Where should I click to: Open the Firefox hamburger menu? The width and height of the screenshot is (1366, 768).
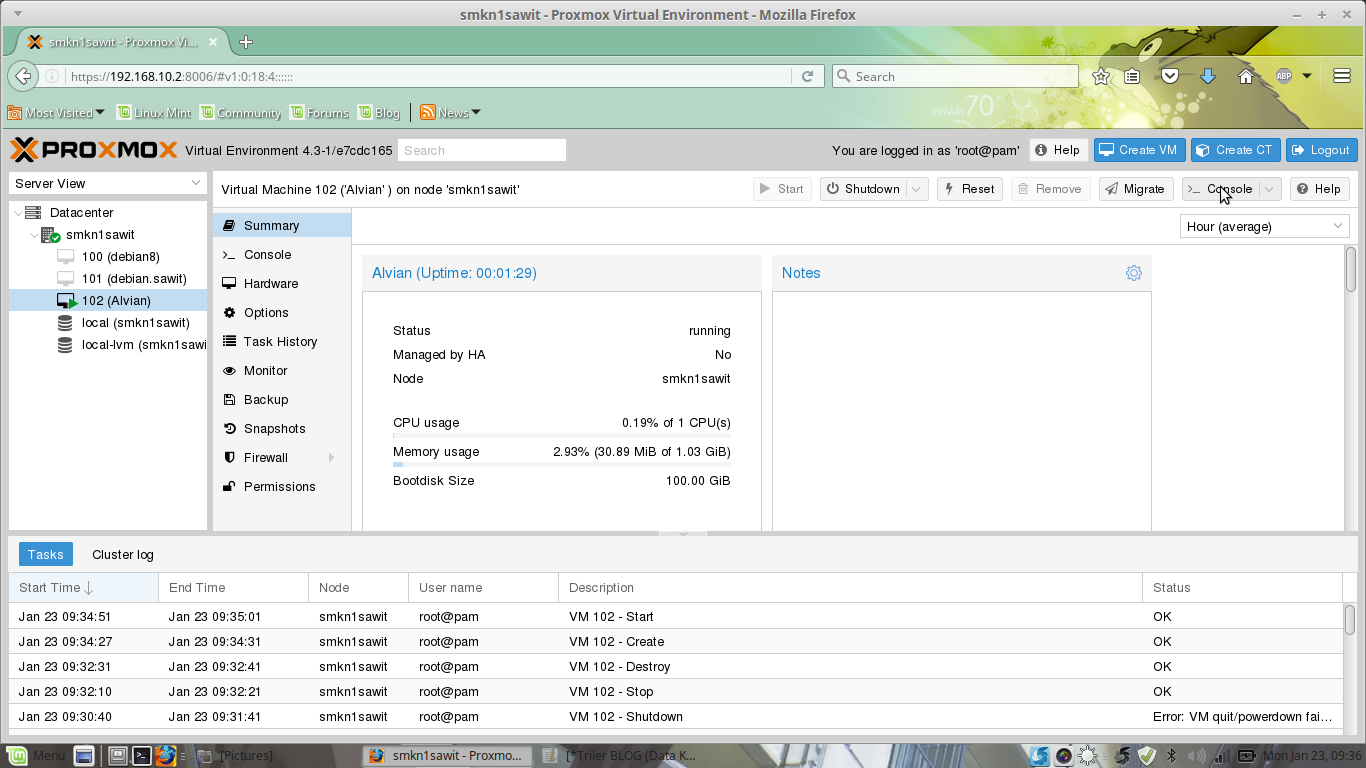1342,76
